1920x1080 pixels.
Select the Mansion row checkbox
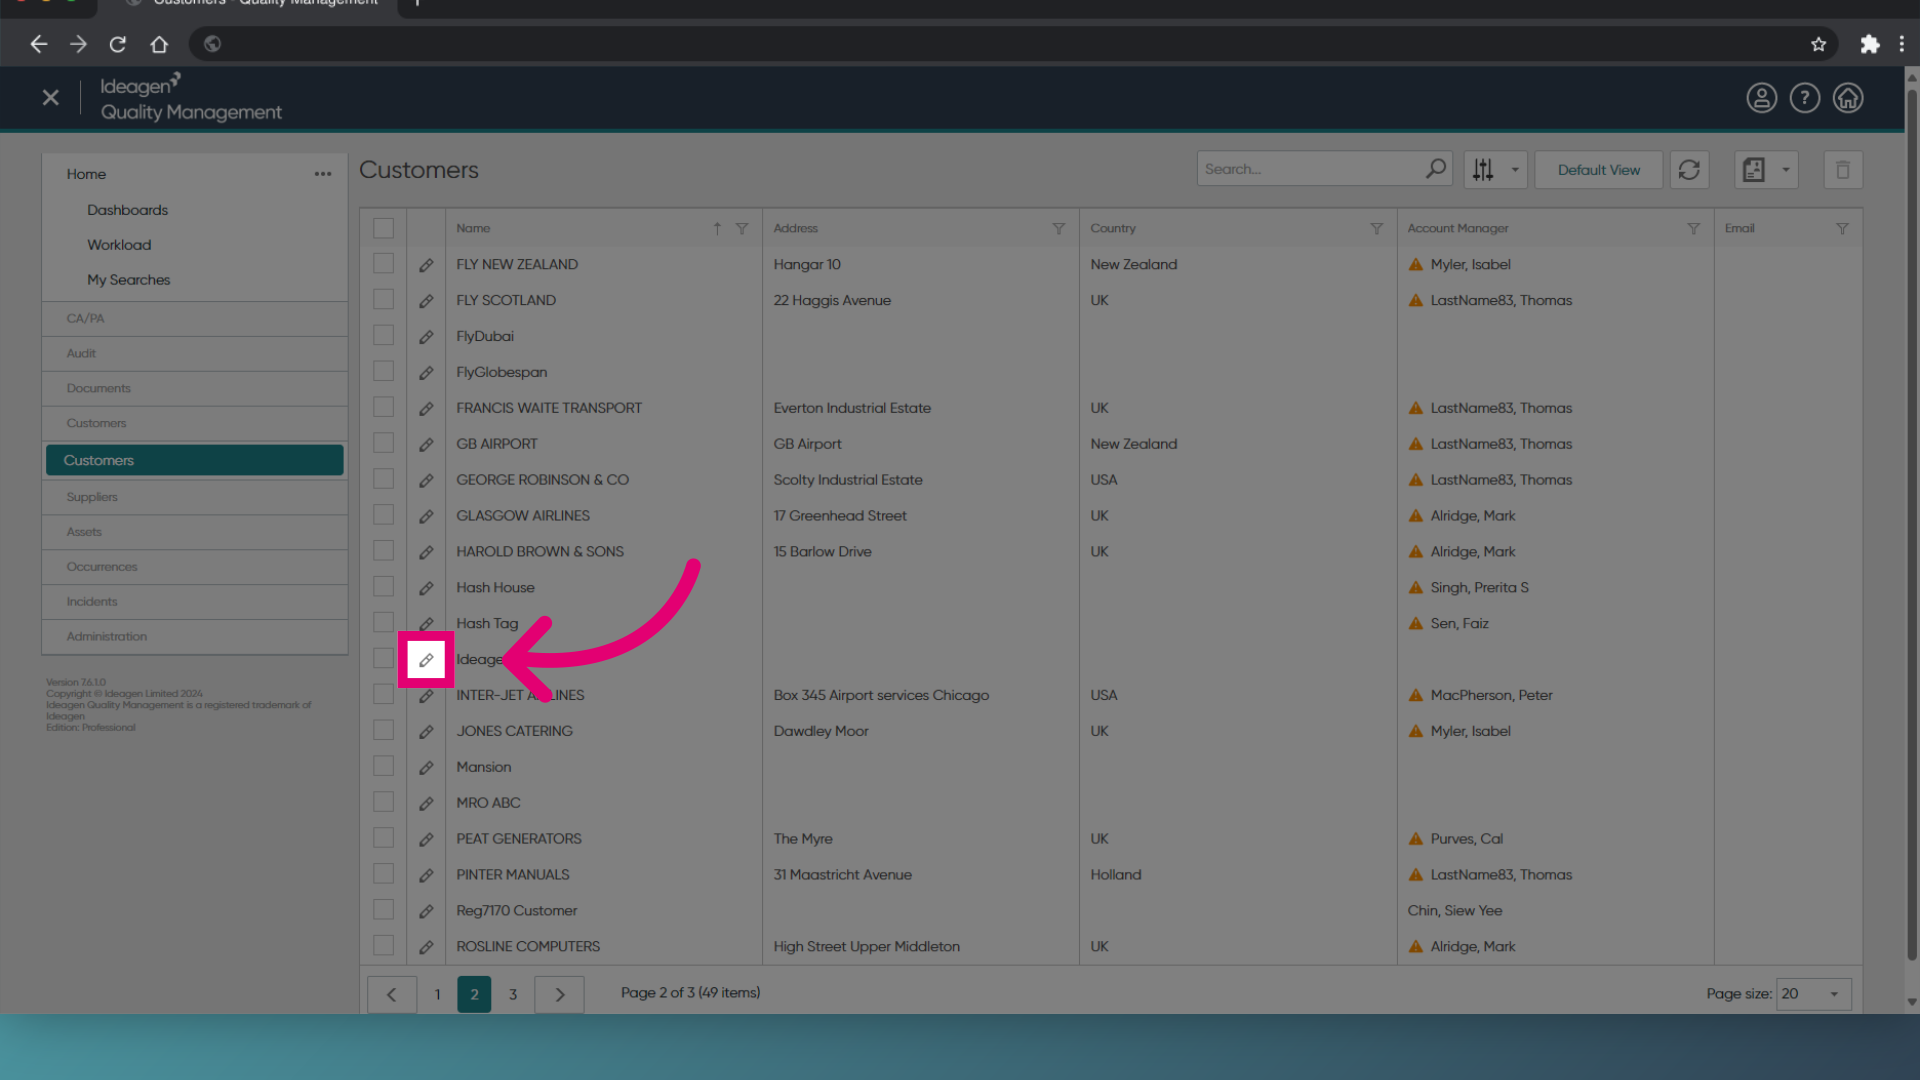383,766
